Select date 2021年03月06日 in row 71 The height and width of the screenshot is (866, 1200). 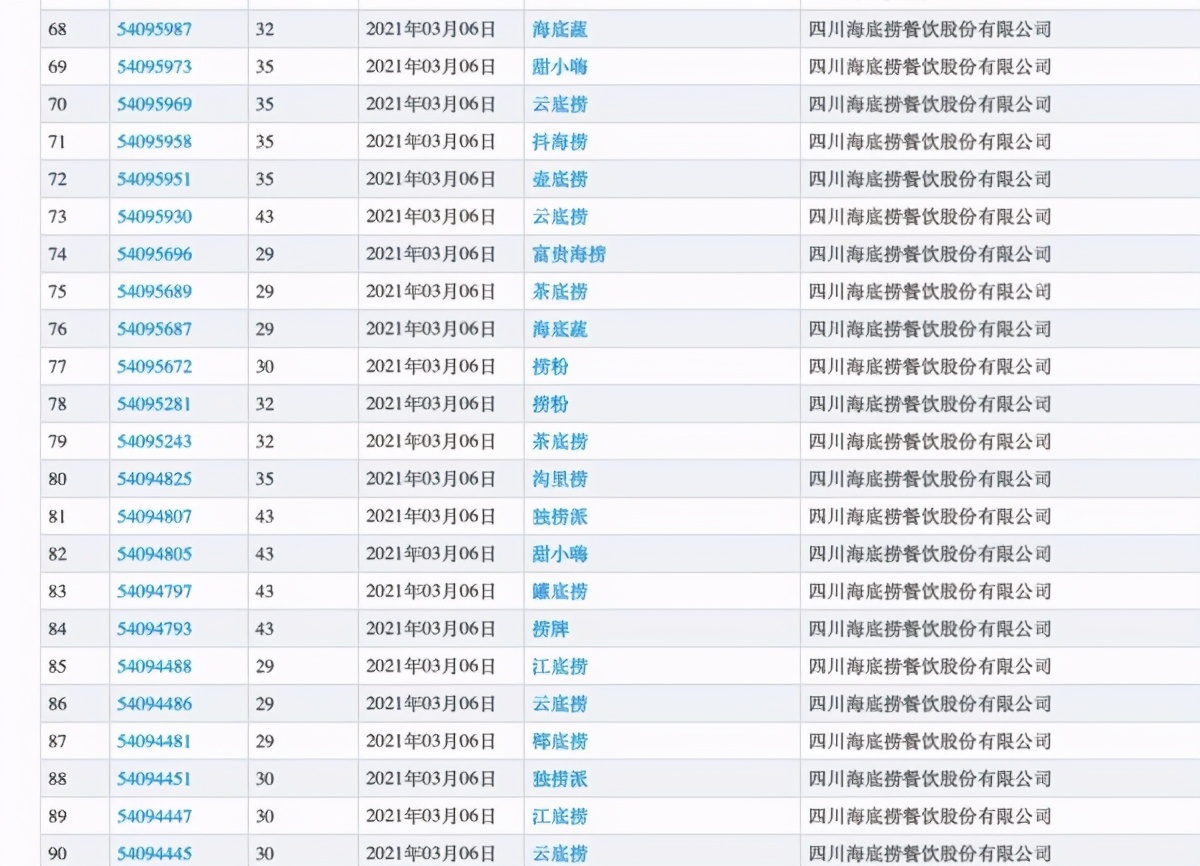[431, 142]
